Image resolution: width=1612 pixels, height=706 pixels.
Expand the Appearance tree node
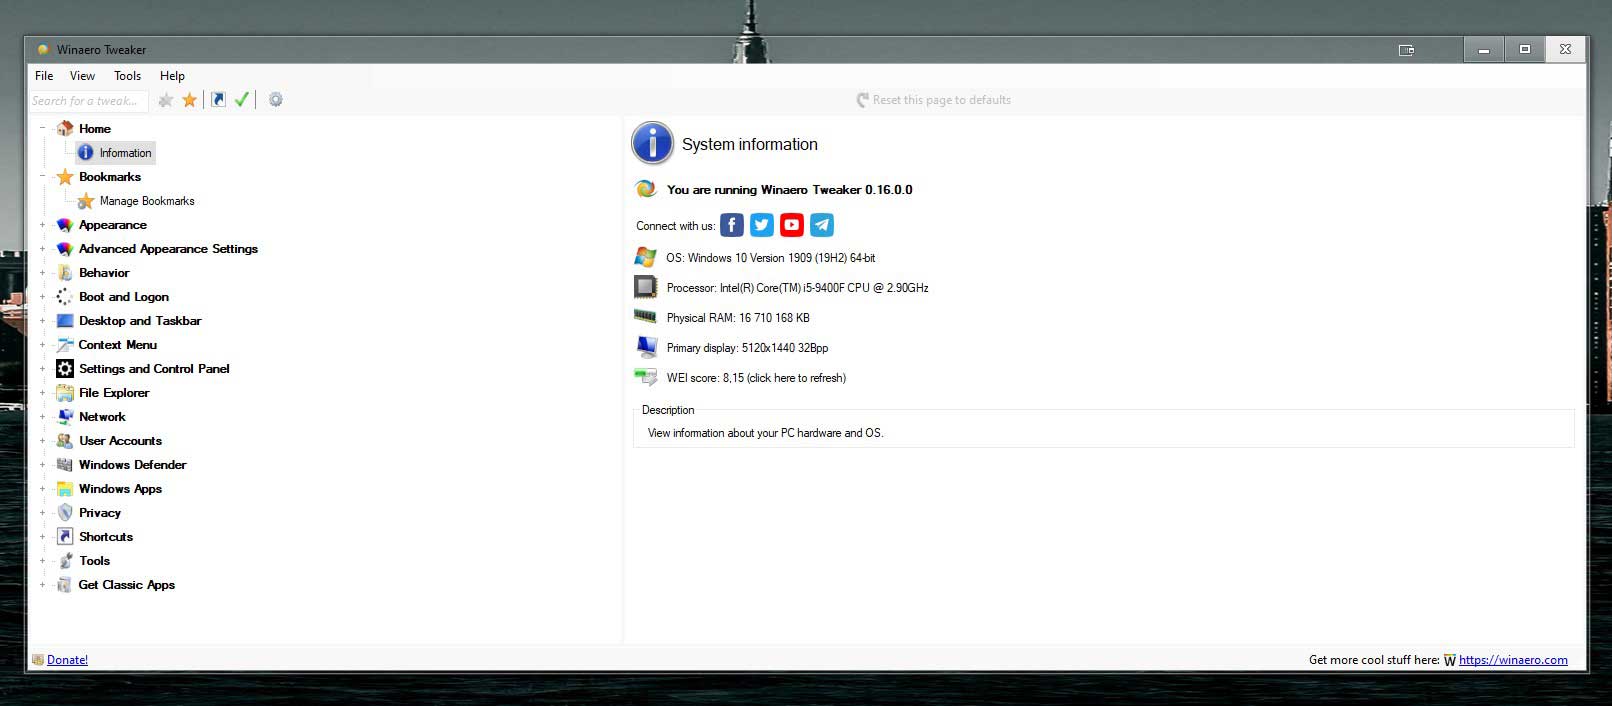42,225
